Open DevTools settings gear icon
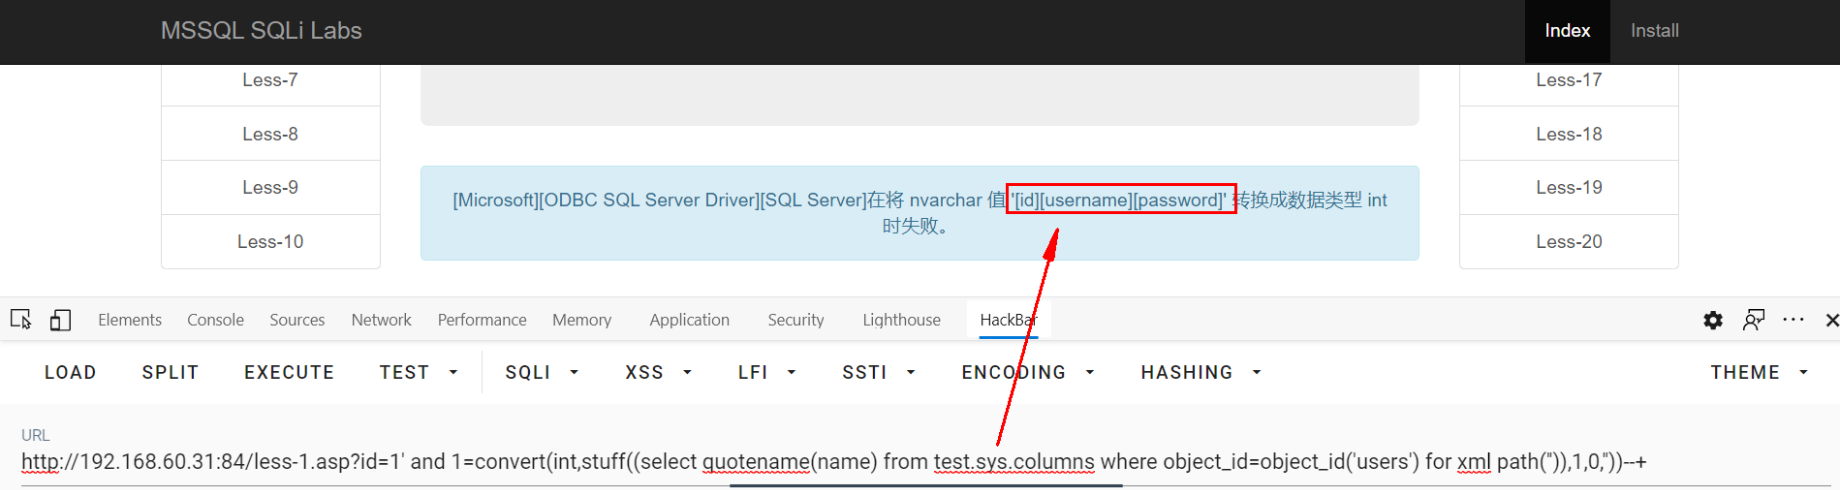This screenshot has width=1840, height=490. pos(1713,320)
